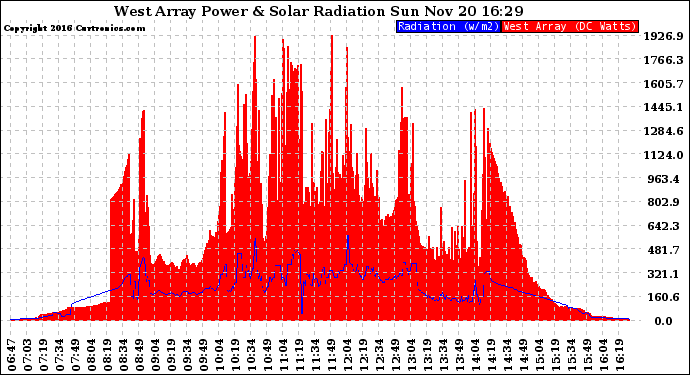
Task: Click the 11:49 time label
Action: click(331, 355)
